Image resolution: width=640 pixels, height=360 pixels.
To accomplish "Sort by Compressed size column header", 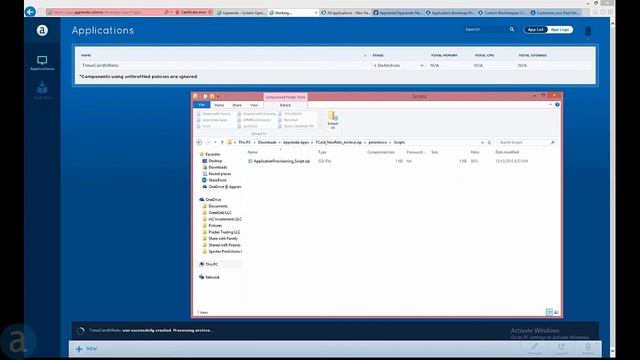I will pyautogui.click(x=381, y=152).
